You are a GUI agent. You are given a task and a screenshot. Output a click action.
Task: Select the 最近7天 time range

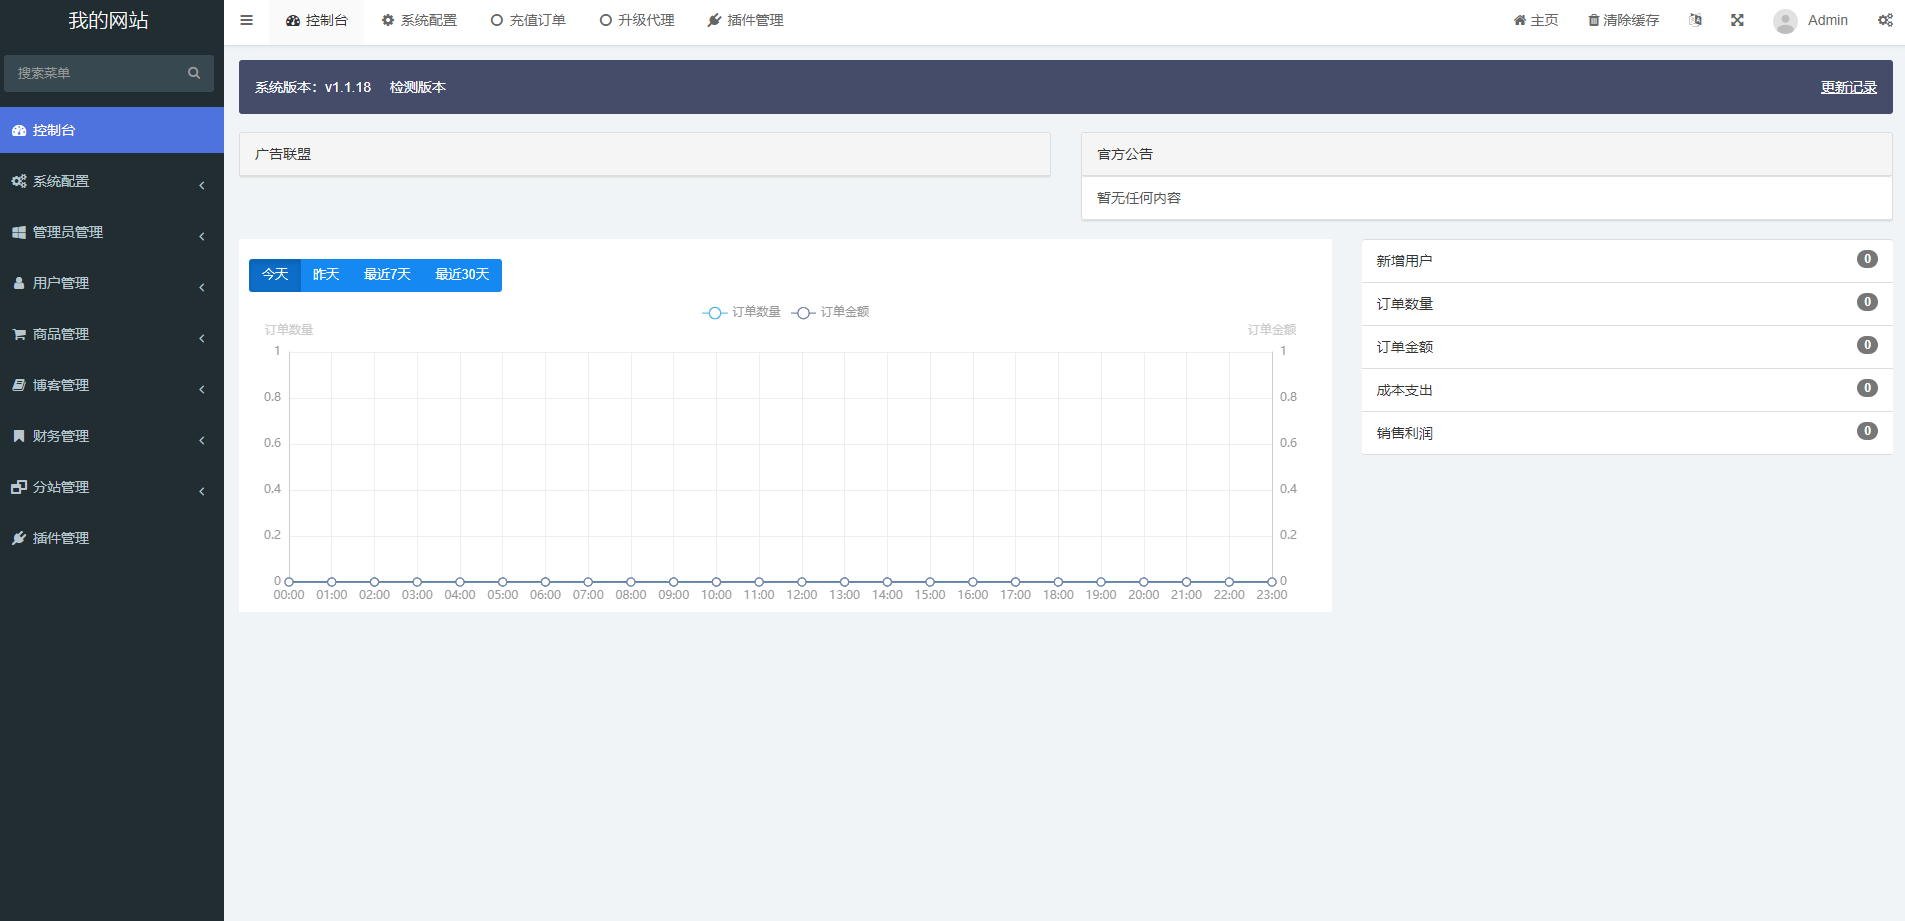coord(387,275)
